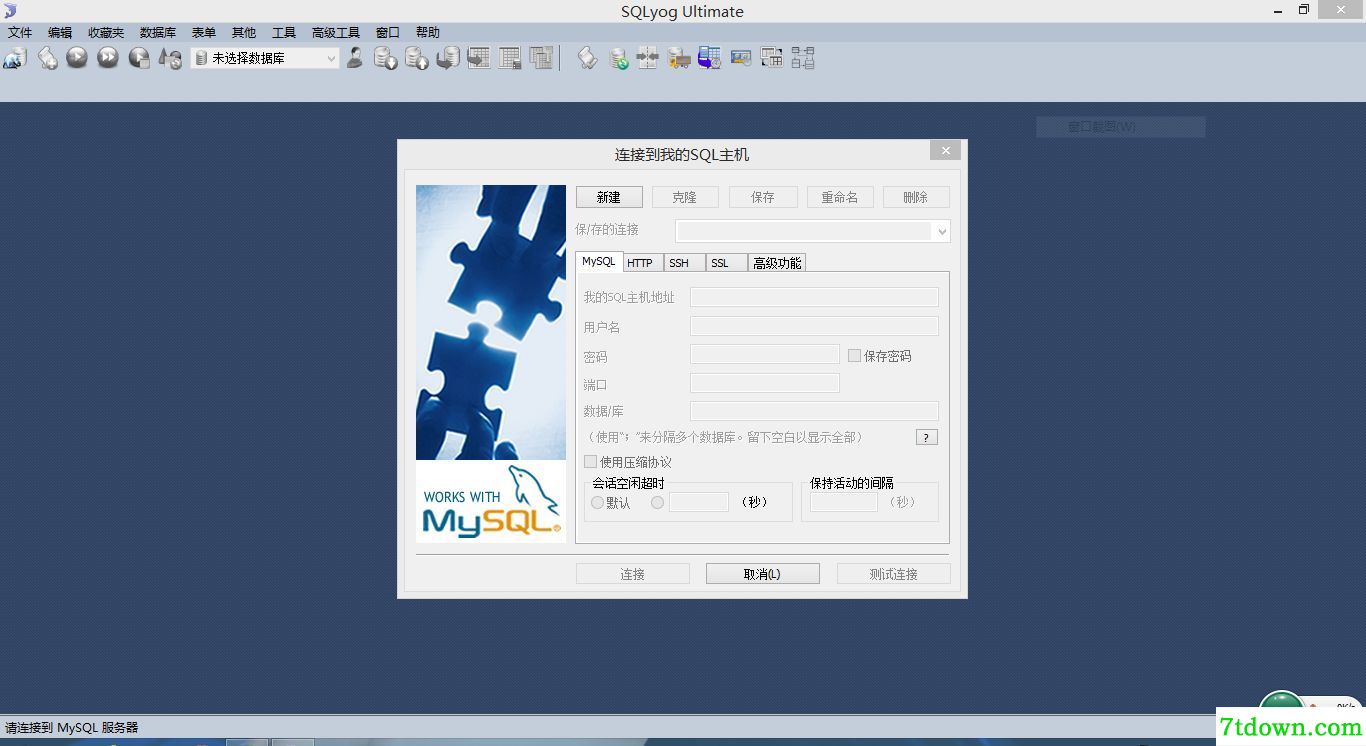Open the 未选择数据库 database dropdown

tap(266, 59)
